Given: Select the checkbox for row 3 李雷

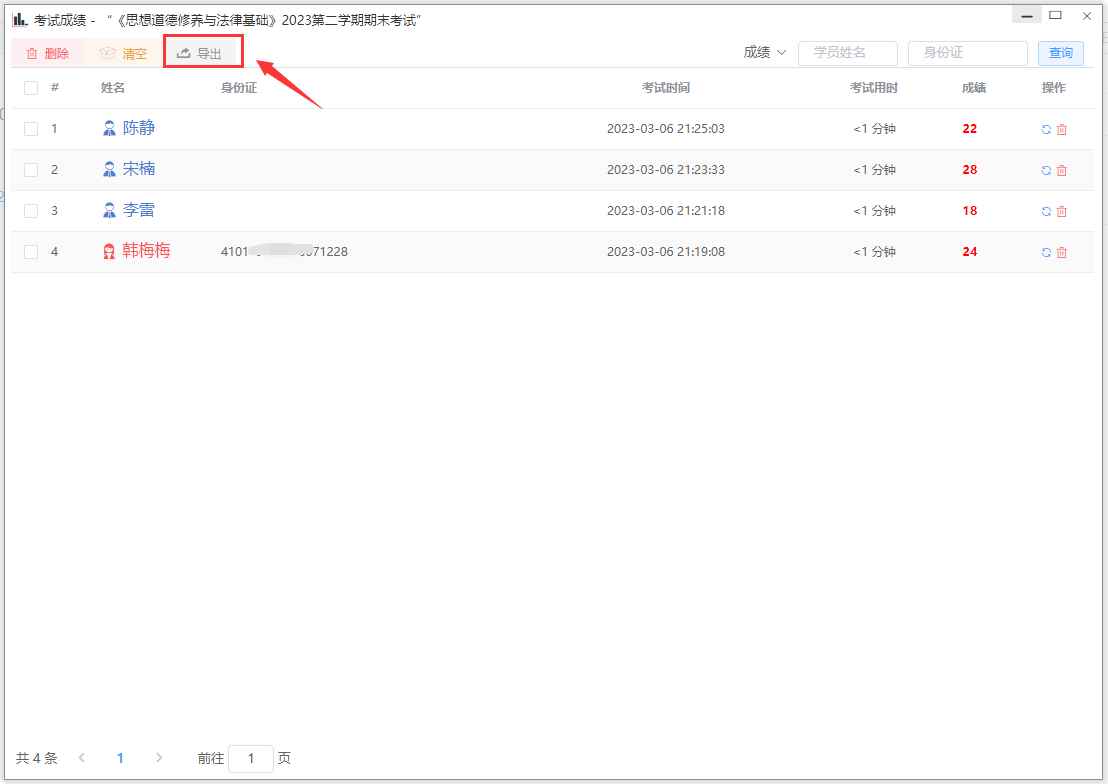Looking at the screenshot, I should coord(31,211).
